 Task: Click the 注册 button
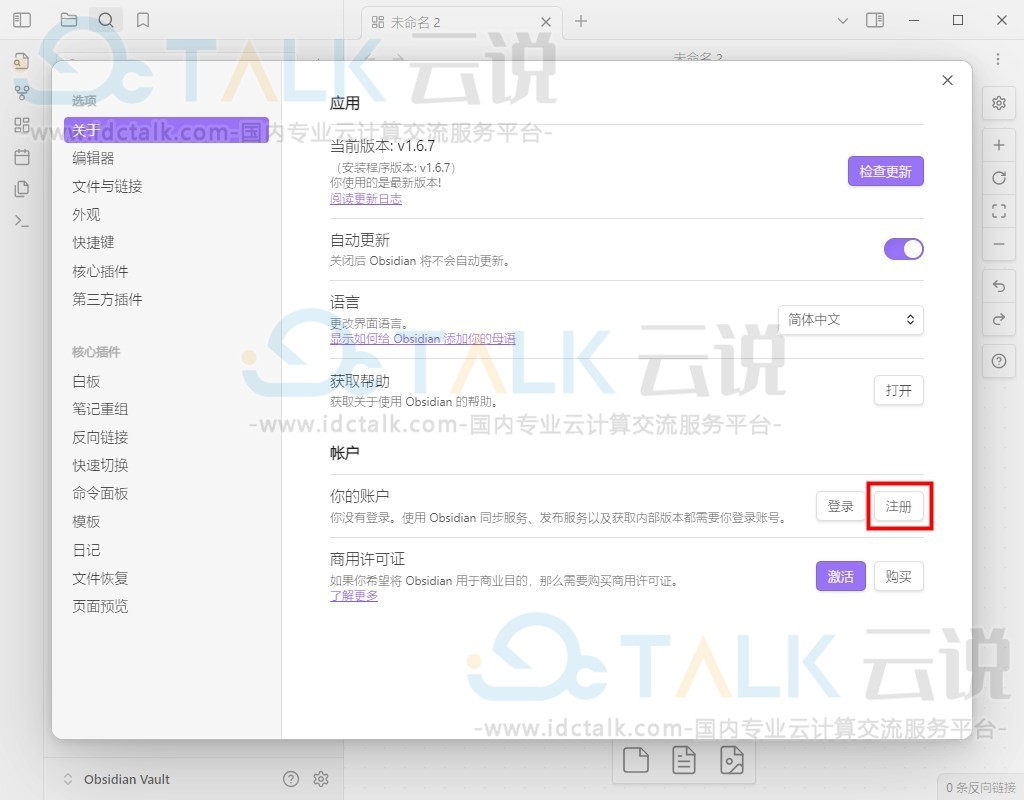coord(899,506)
